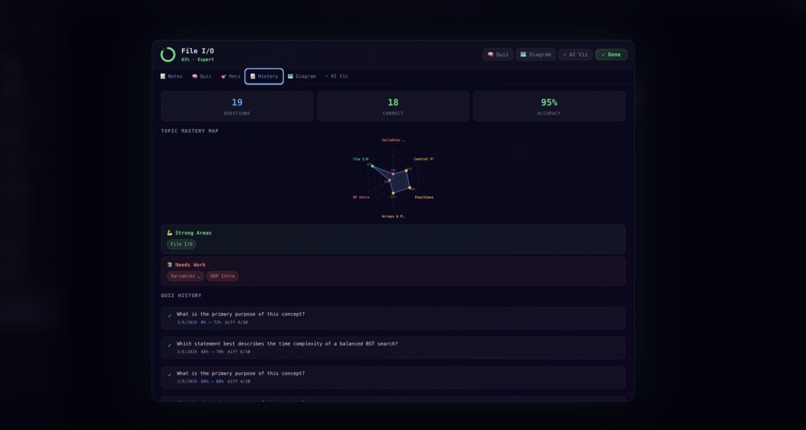Viewport: 806px width, 430px height.
Task: Select the History tab
Action: [x=264, y=76]
